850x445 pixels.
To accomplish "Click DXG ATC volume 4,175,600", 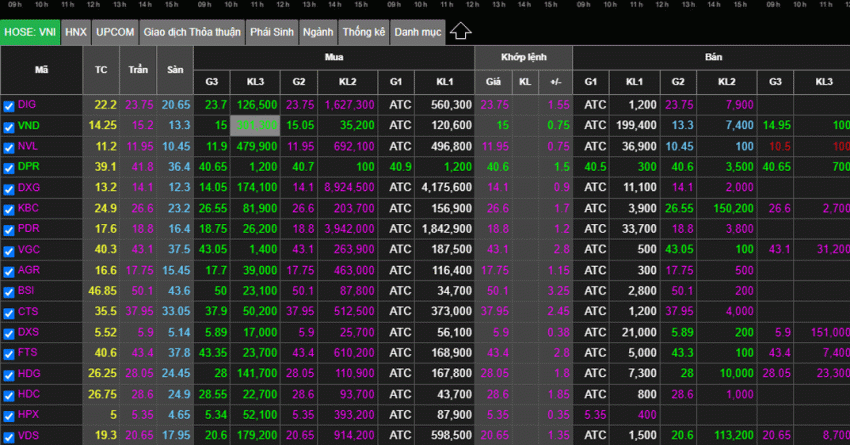I will pos(447,188).
